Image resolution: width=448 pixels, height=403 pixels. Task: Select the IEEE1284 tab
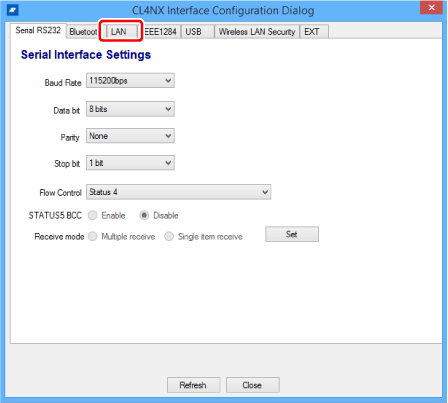[161, 32]
